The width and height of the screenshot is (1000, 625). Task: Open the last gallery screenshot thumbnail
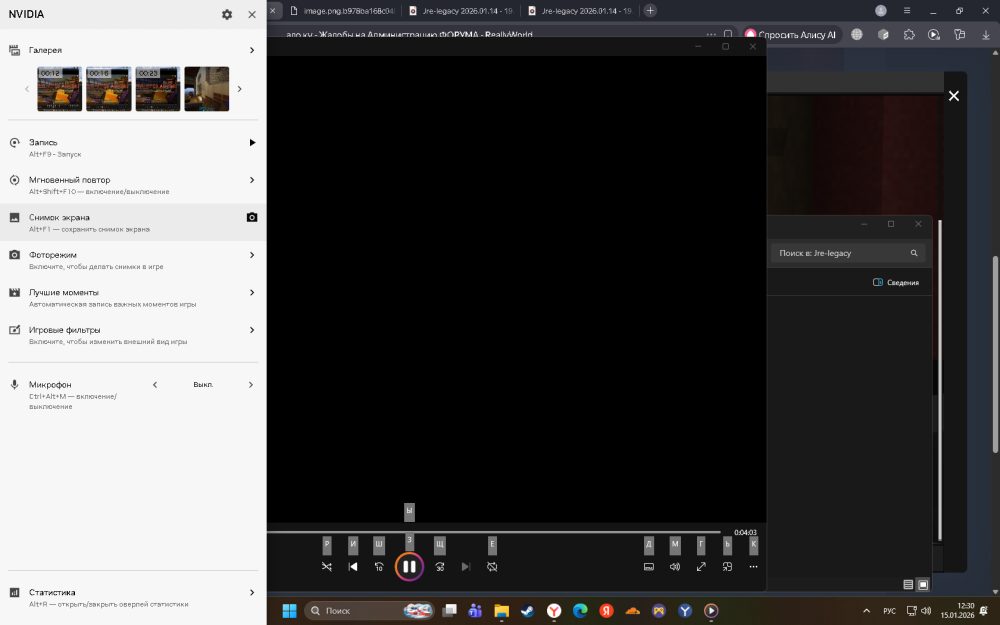coord(207,89)
